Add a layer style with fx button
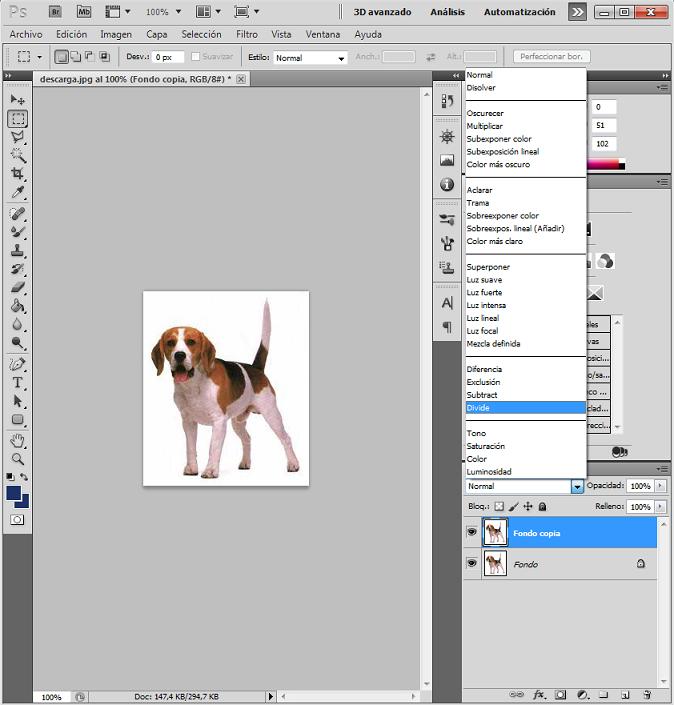This screenshot has height=705, width=674. click(x=539, y=695)
